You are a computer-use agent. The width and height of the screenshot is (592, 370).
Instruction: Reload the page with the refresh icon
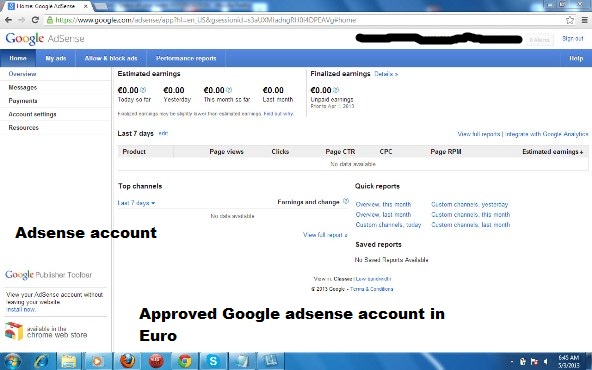pyautogui.click(x=35, y=20)
